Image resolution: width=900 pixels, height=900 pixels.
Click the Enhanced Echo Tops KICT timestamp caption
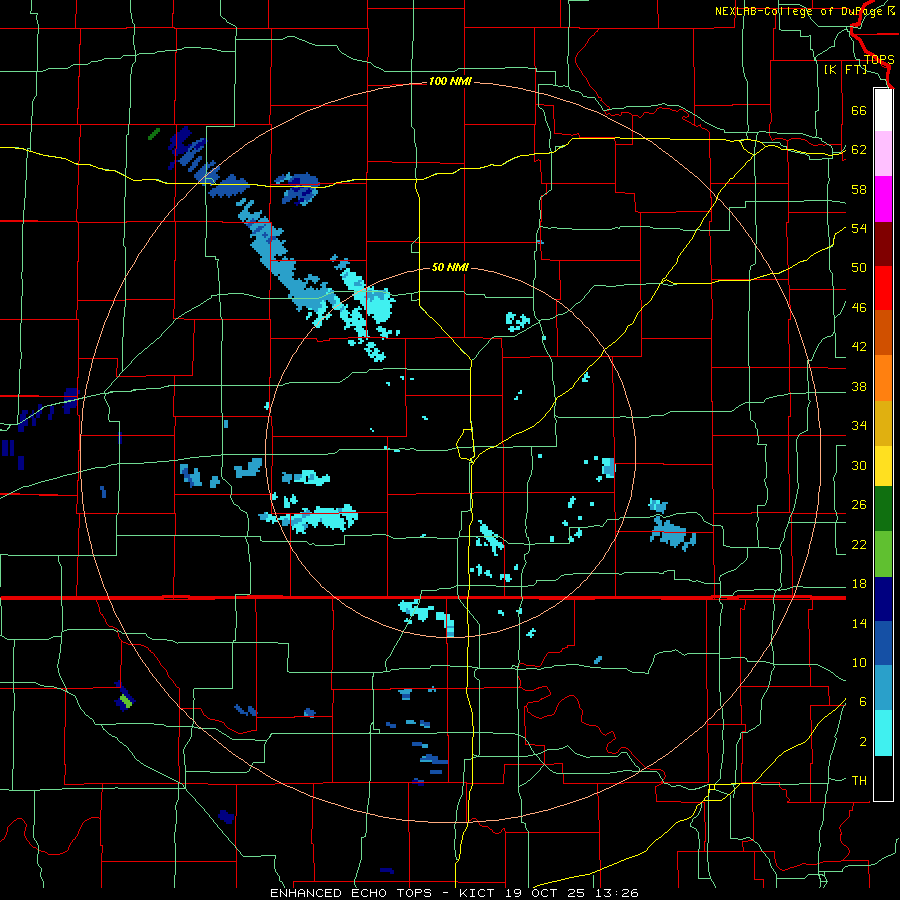coord(454,893)
